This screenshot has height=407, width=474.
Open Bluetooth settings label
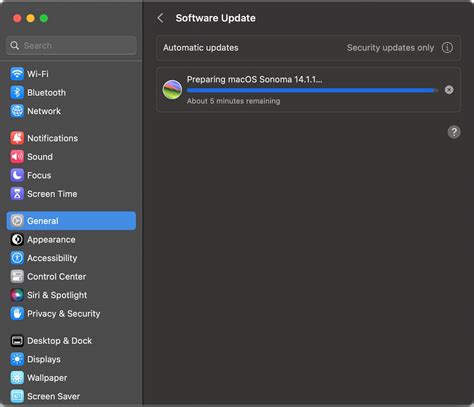coord(46,93)
